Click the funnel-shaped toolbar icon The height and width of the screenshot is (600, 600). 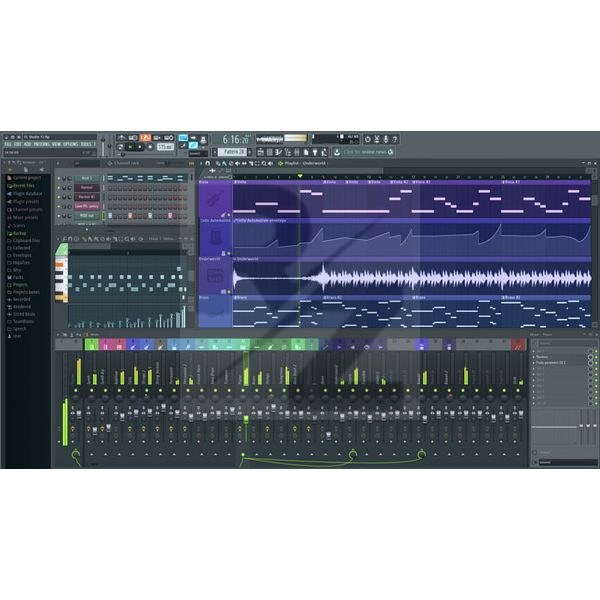[x=315, y=152]
